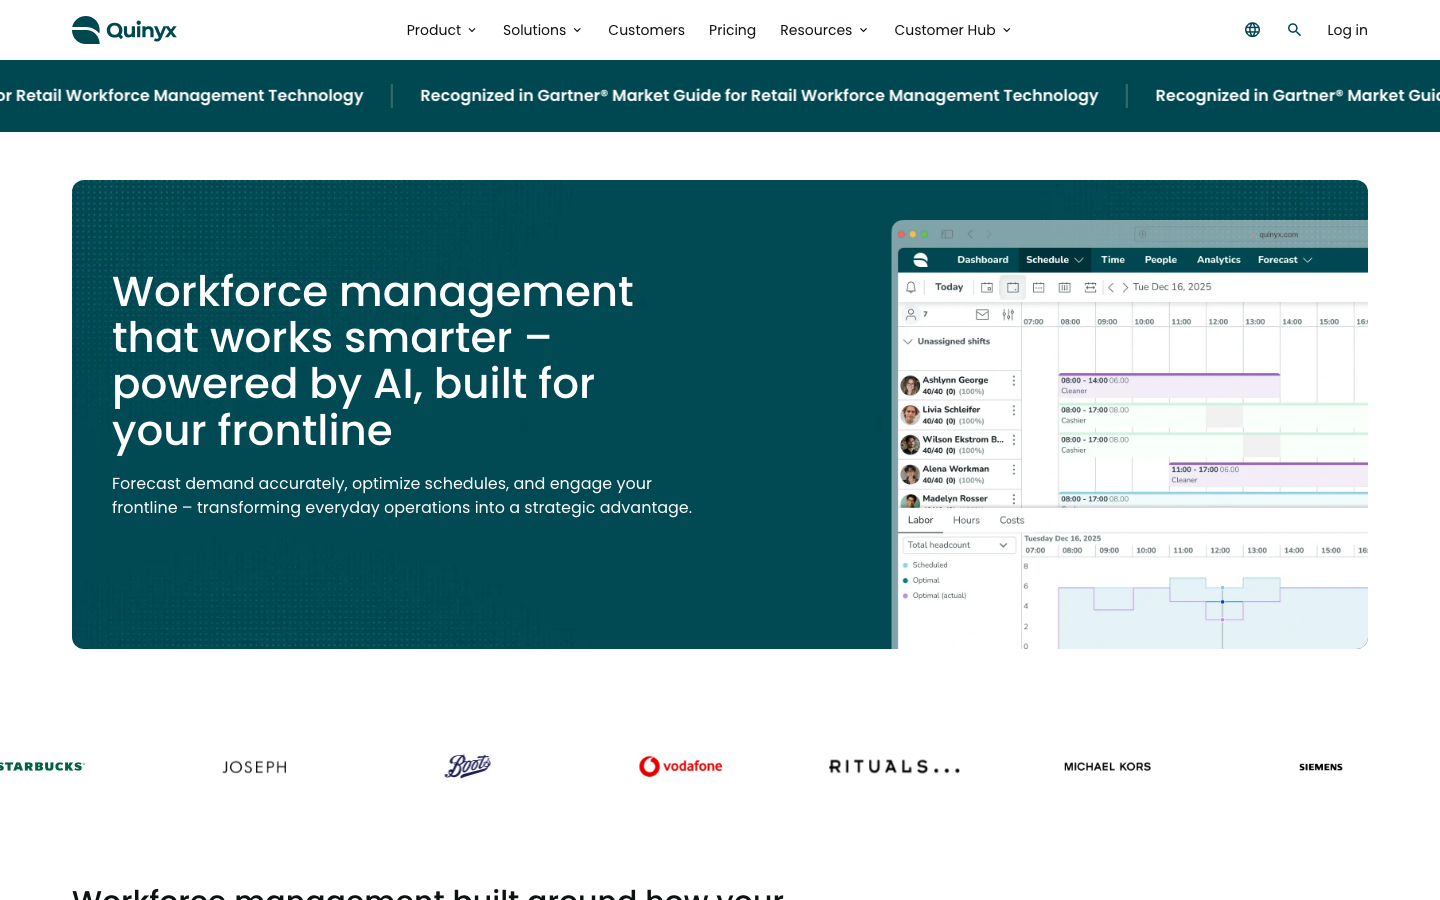The image size is (1440, 900).
Task: Click Alena Workman's avatar photo
Action: click(910, 474)
